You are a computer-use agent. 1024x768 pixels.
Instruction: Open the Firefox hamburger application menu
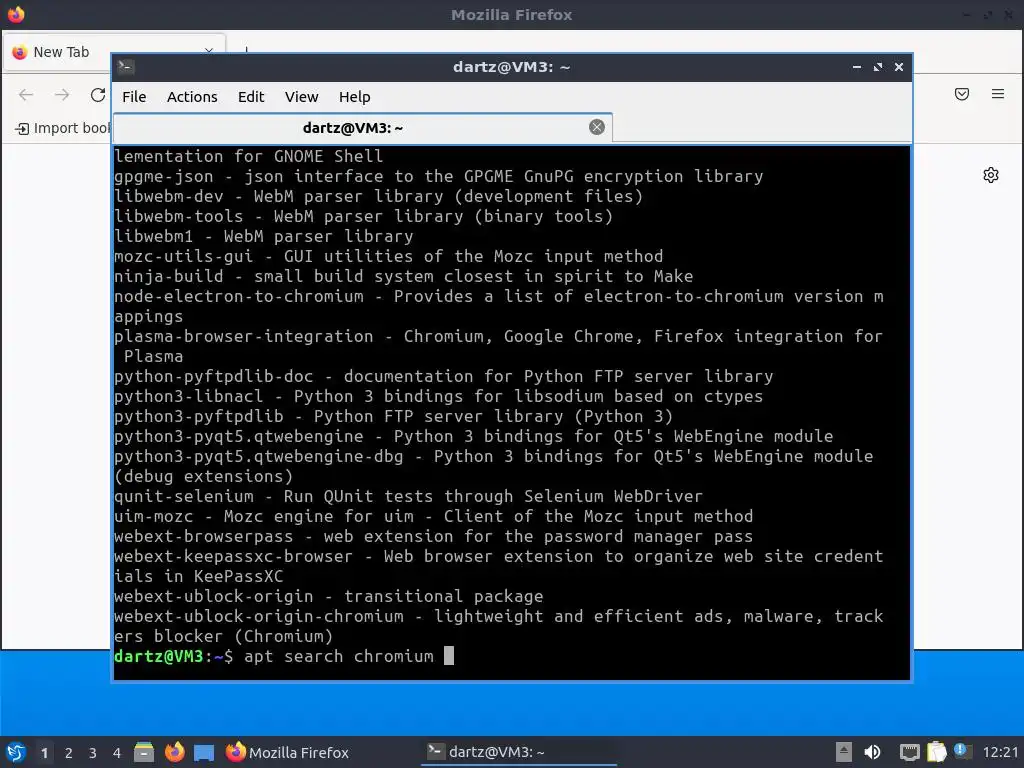(998, 94)
